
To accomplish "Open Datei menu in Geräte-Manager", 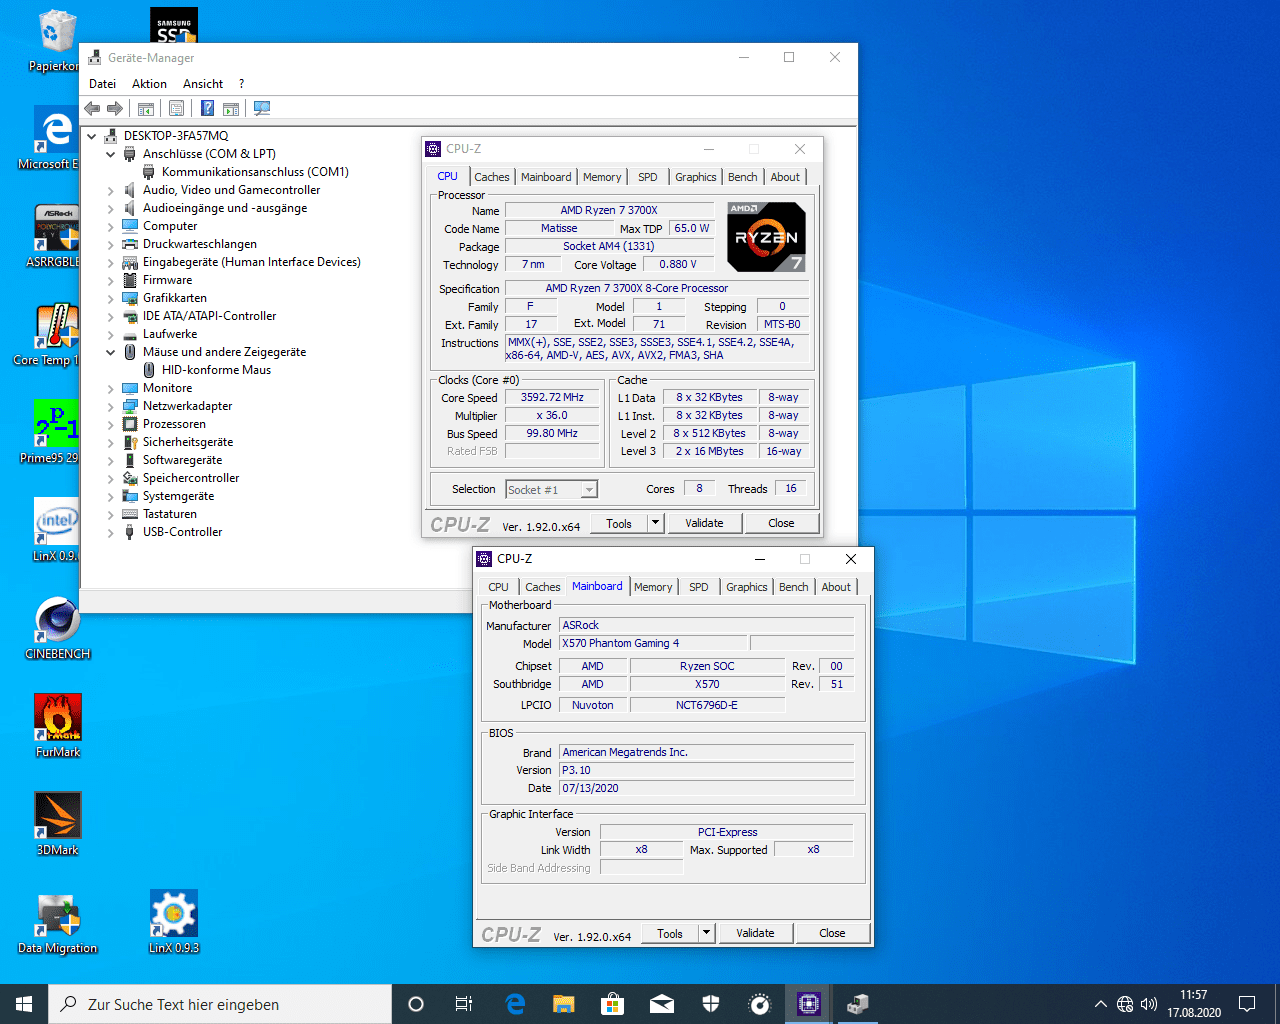I will [x=102, y=84].
